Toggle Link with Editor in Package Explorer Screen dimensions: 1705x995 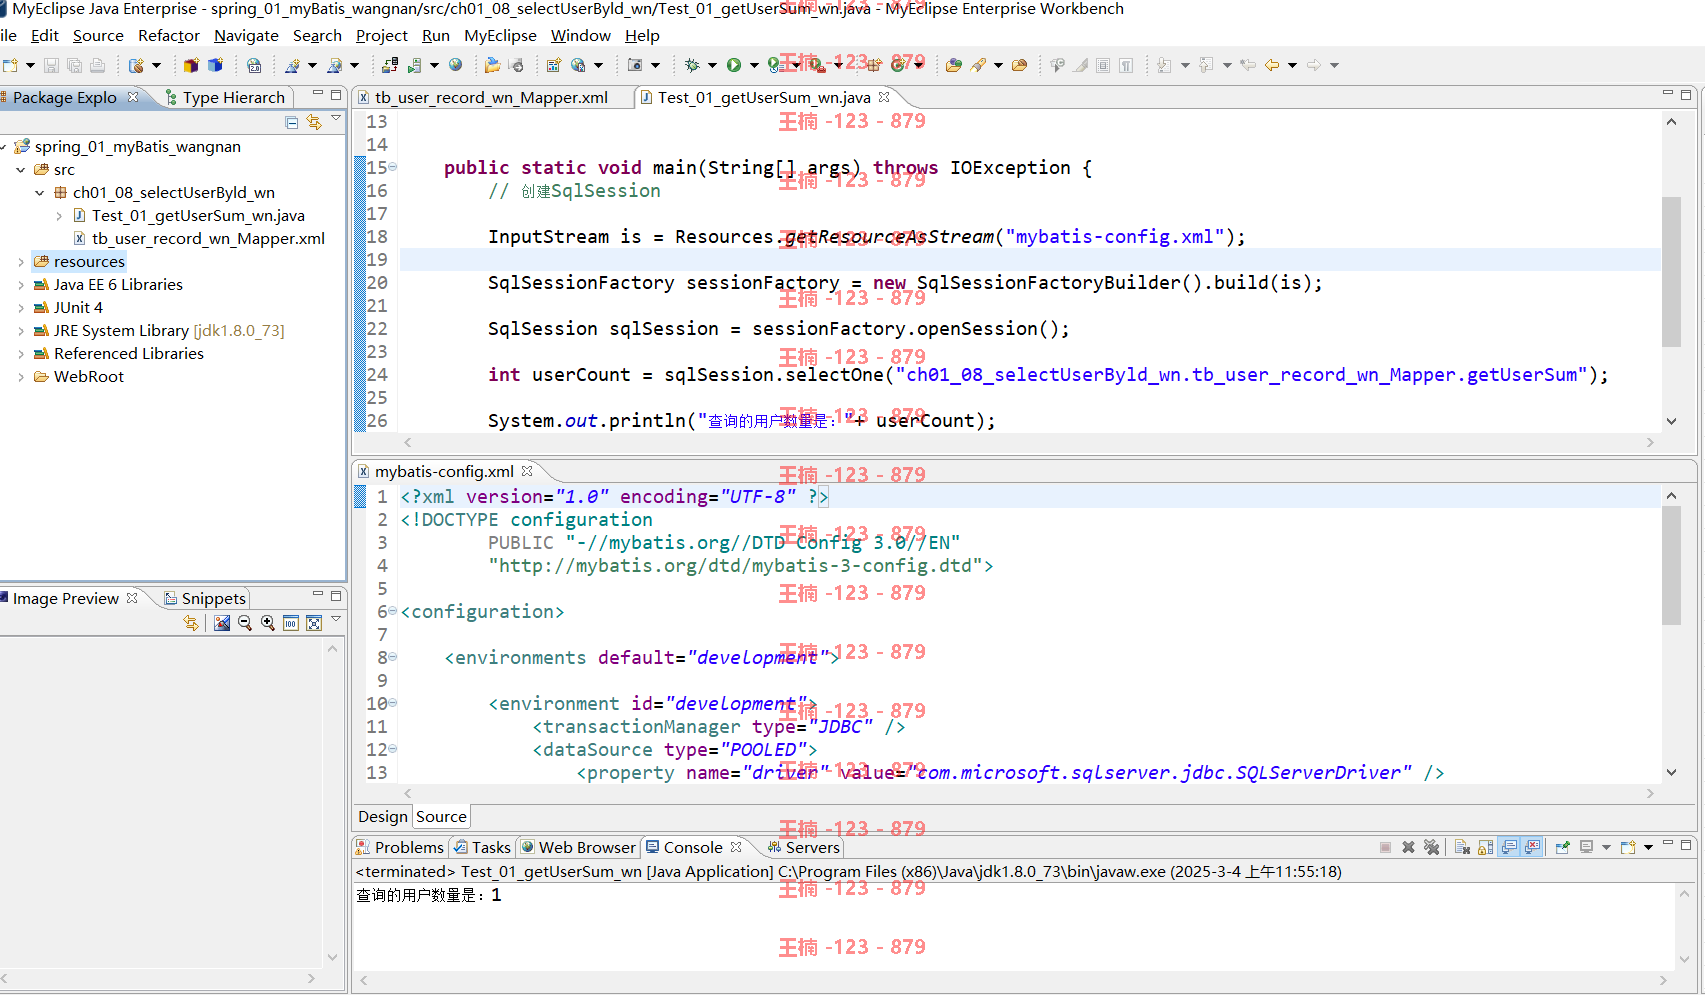[314, 122]
